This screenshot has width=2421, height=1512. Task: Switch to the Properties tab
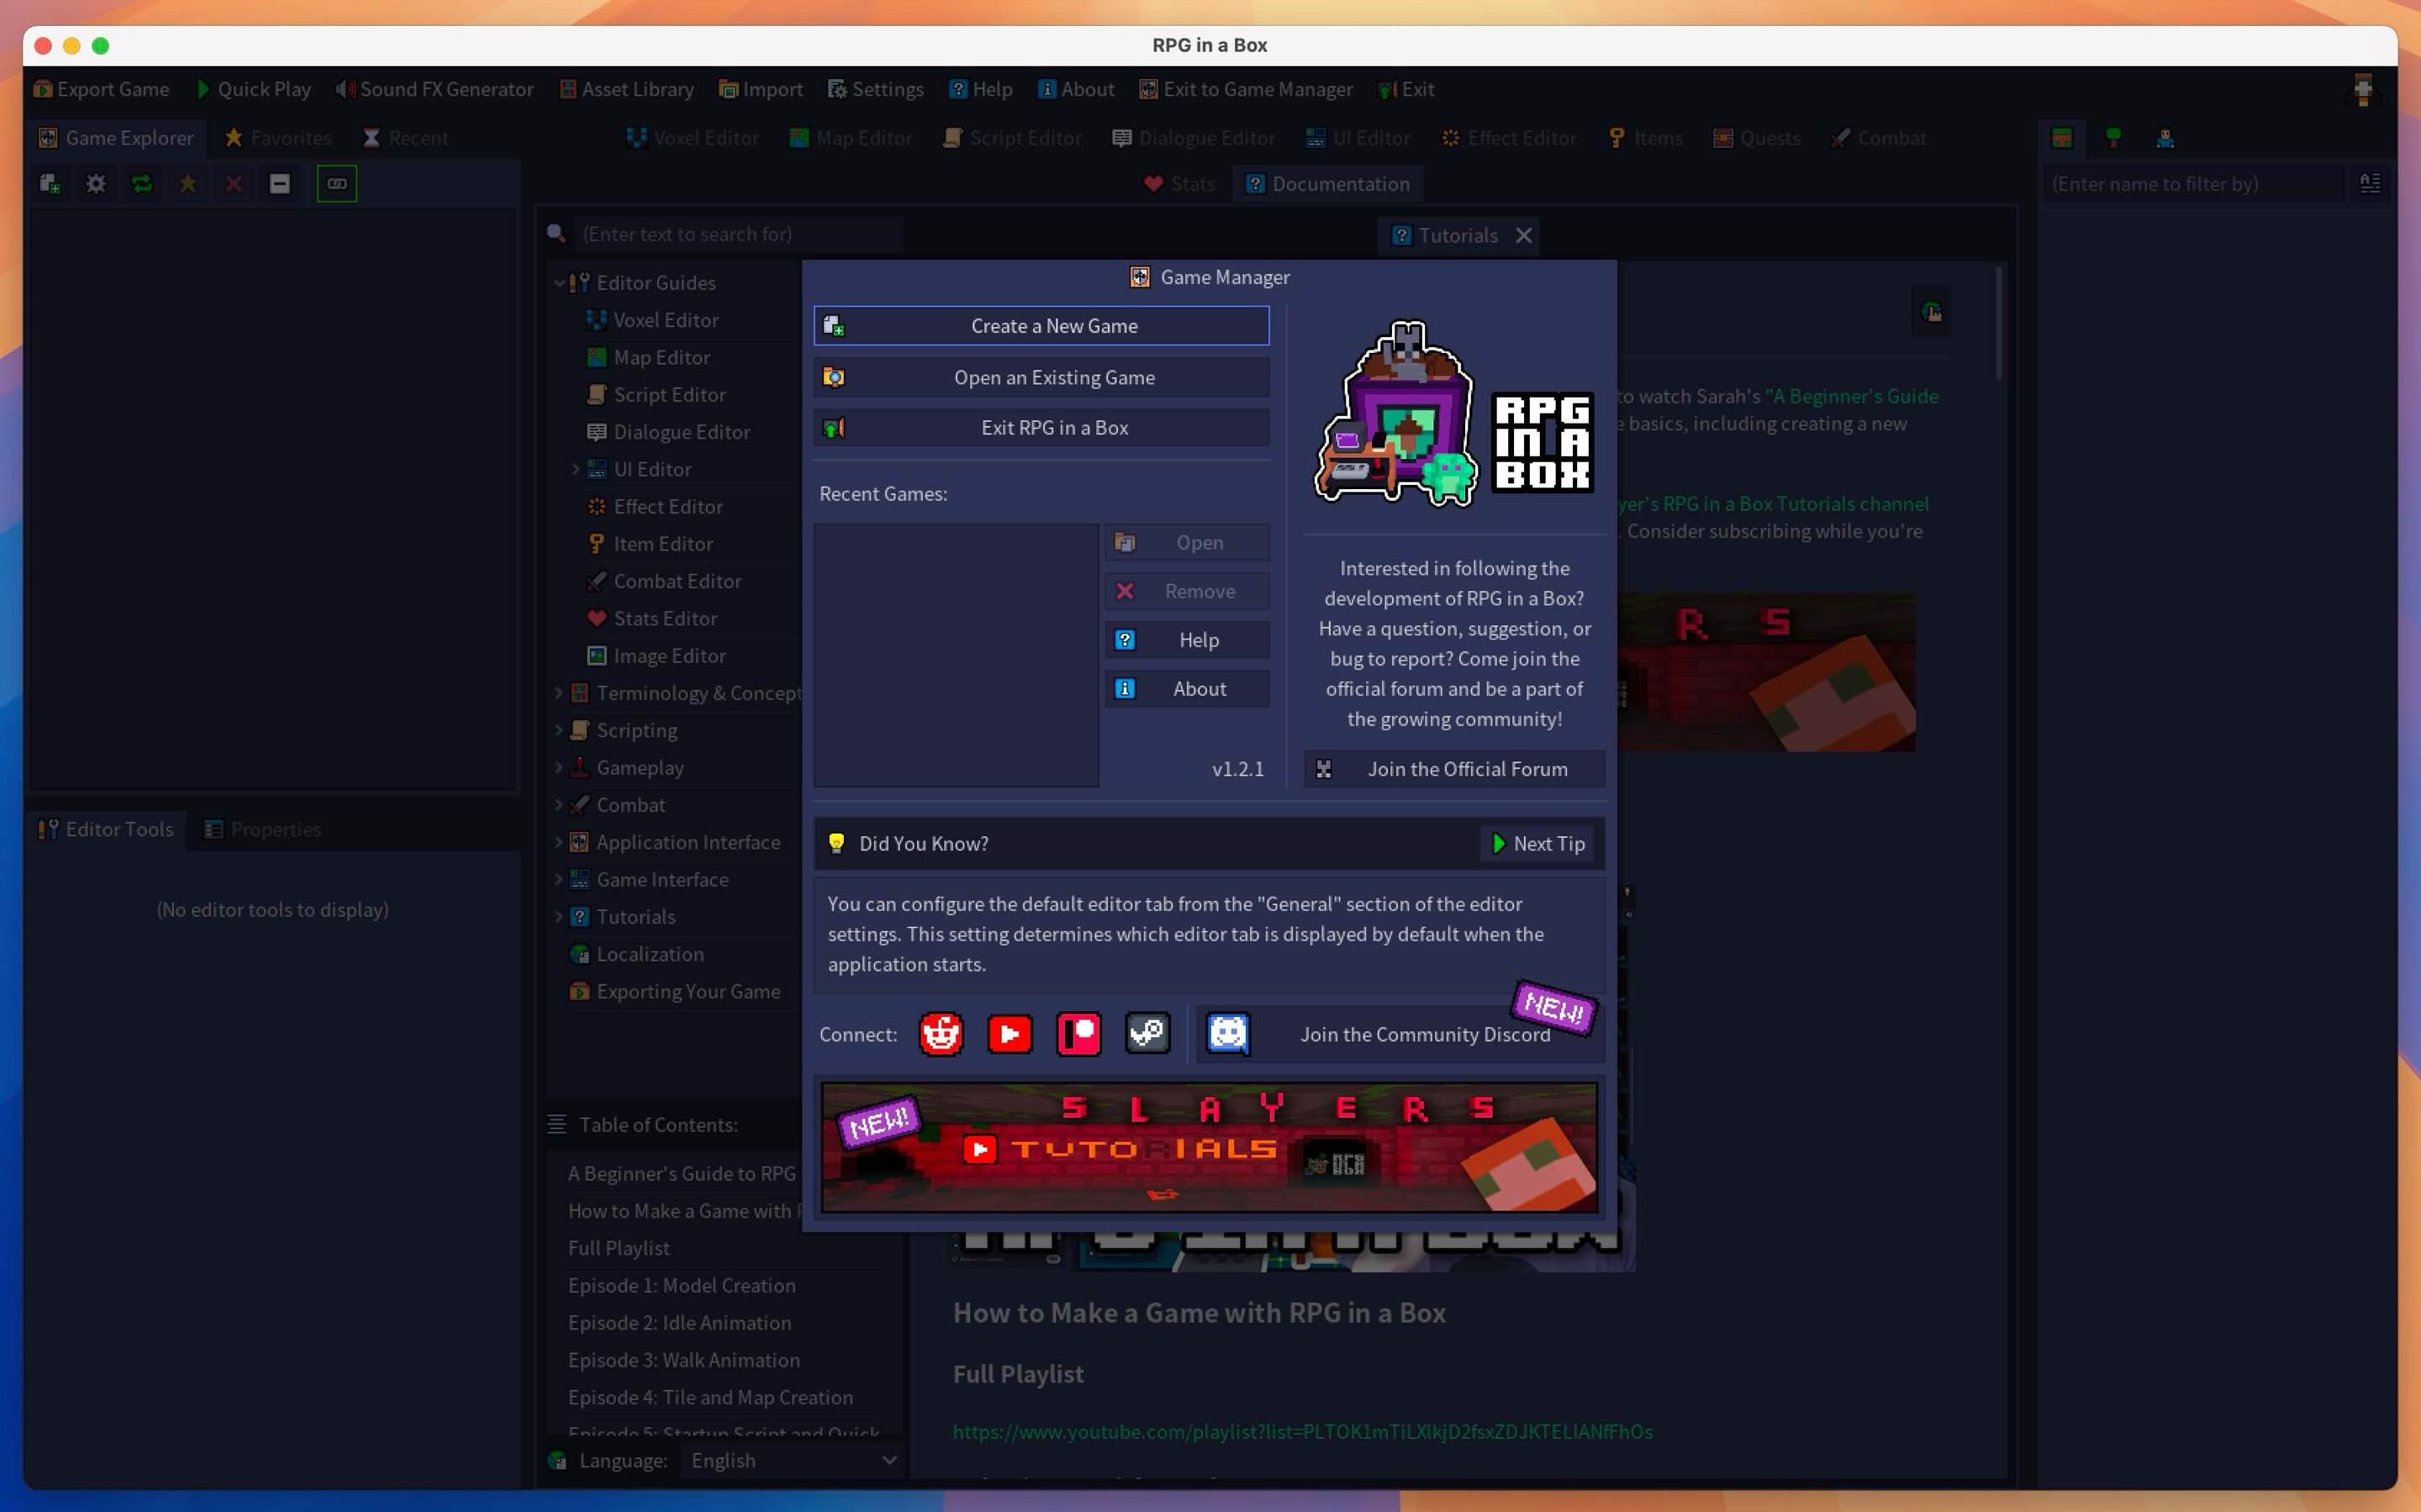262,829
